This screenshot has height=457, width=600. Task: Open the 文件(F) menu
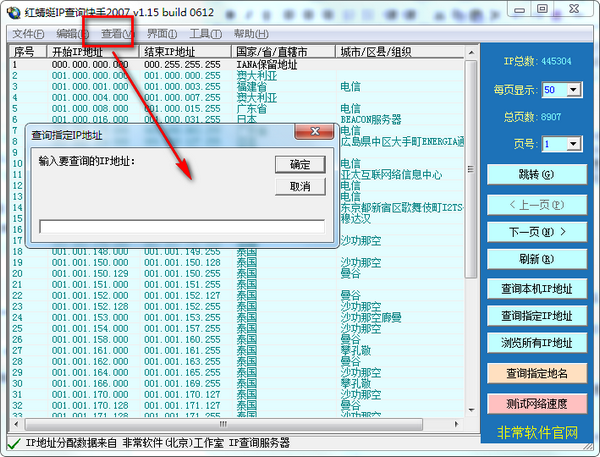28,33
